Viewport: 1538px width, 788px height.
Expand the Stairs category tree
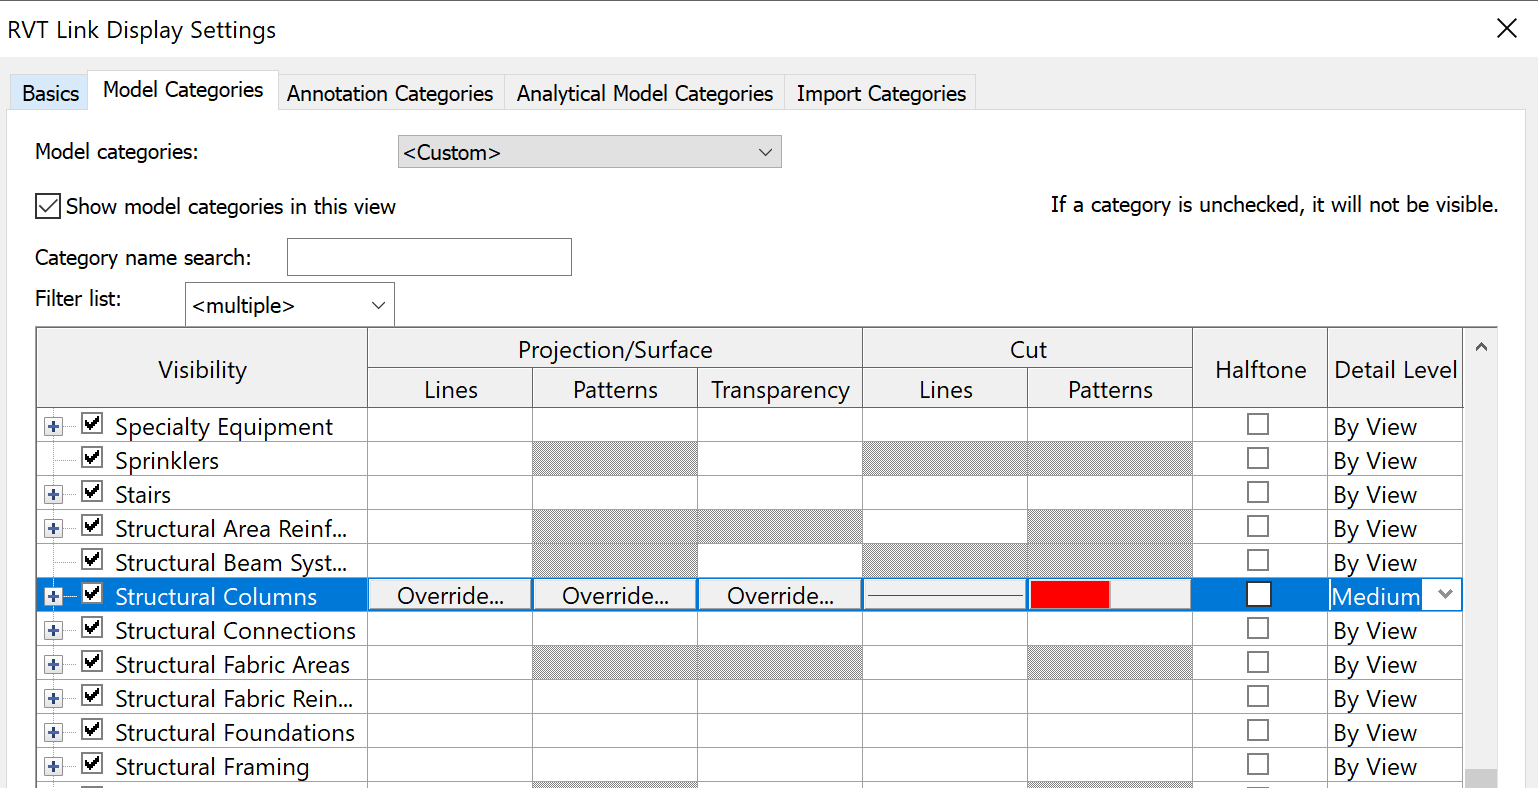click(53, 495)
